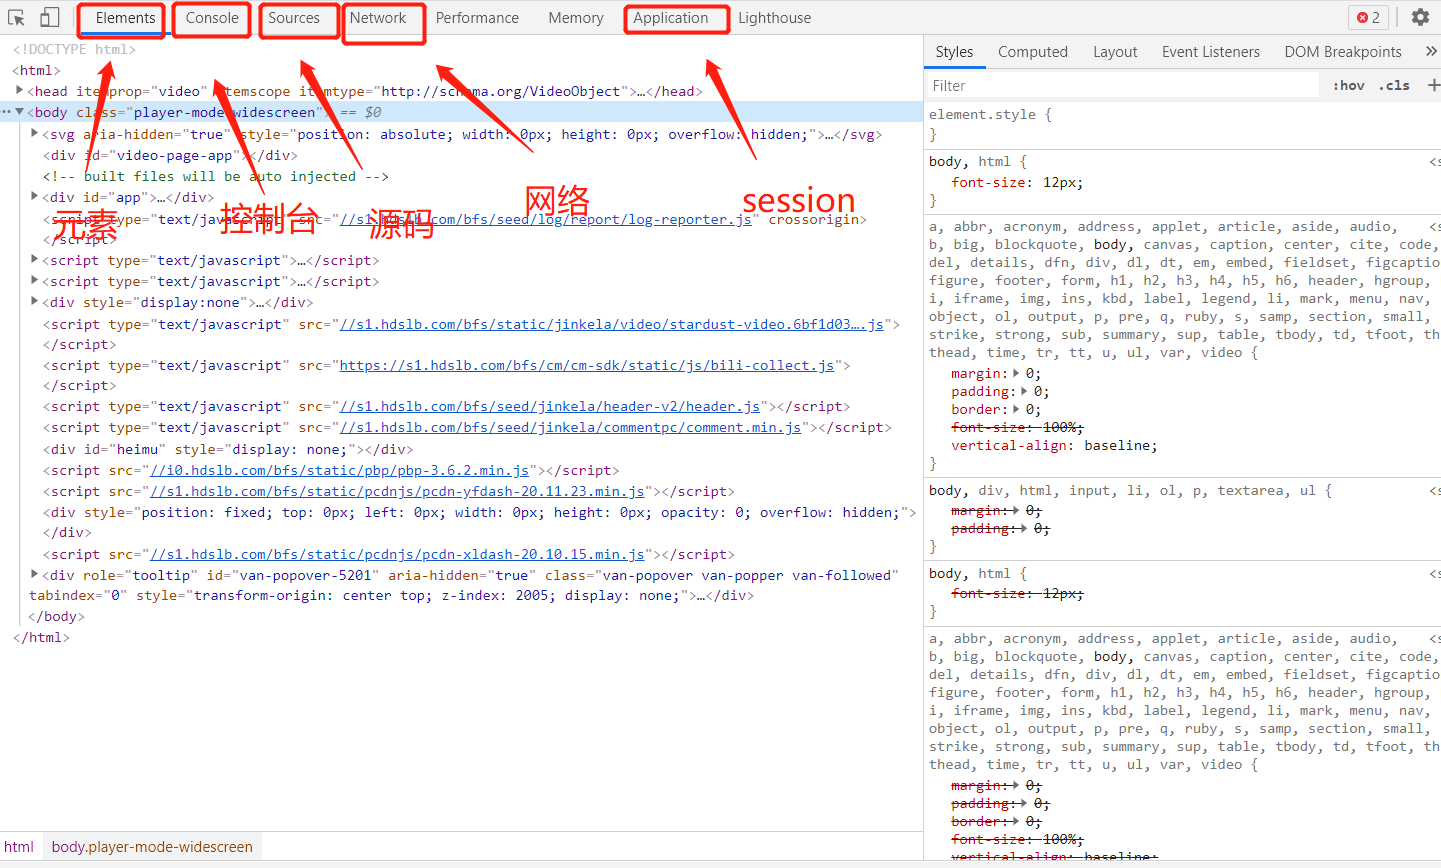Expand the active, not crossed-out padding shorthand
1441x868 pixels.
point(1026,391)
